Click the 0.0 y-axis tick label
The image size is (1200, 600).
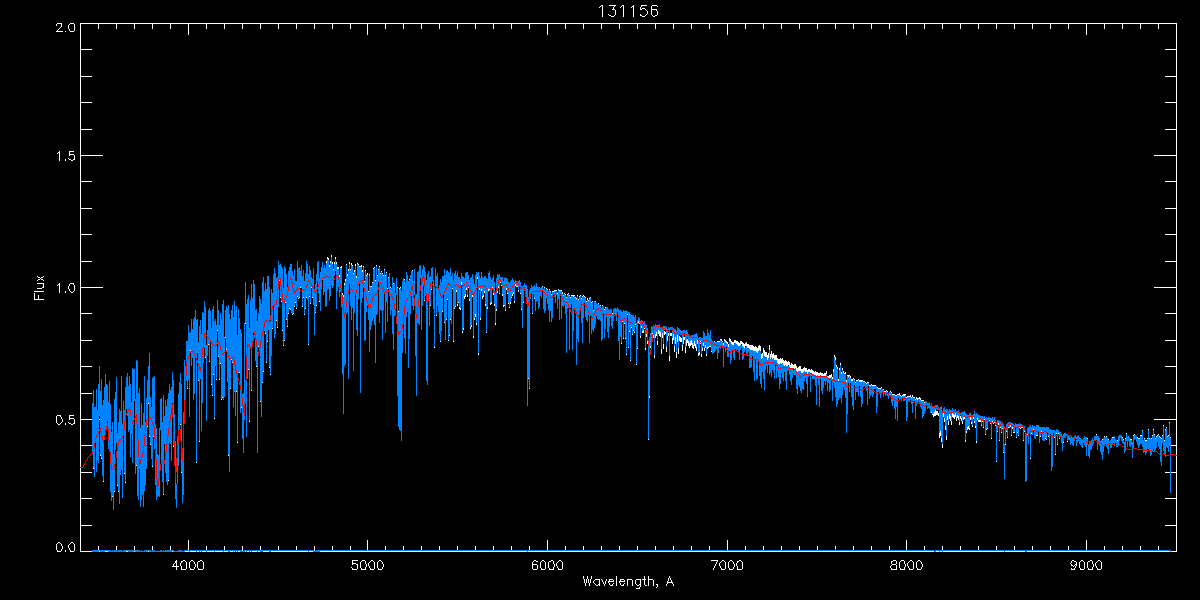pyautogui.click(x=66, y=548)
